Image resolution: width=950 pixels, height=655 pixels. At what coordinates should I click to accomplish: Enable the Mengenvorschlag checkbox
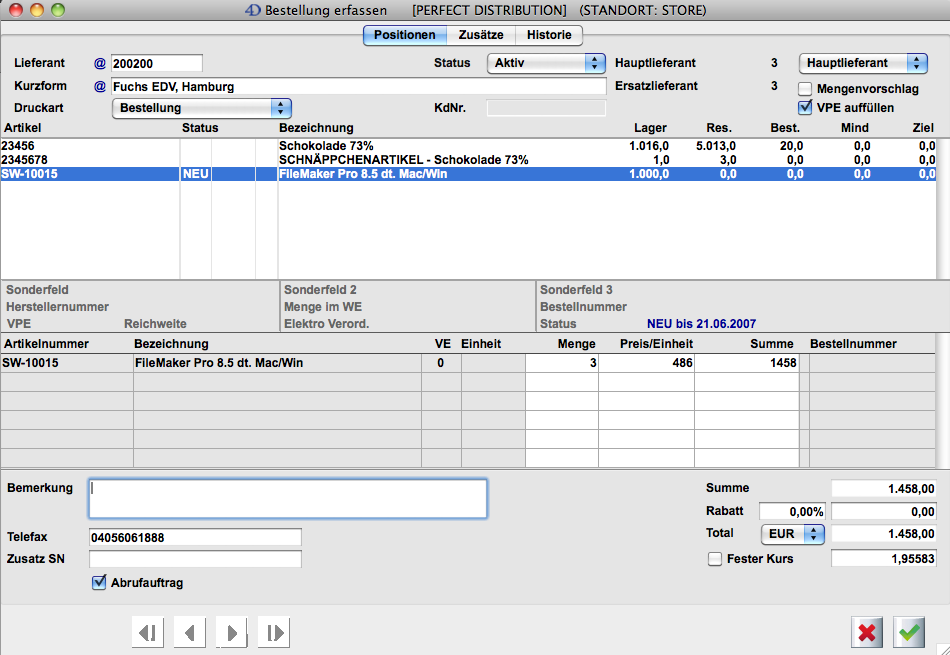click(805, 89)
